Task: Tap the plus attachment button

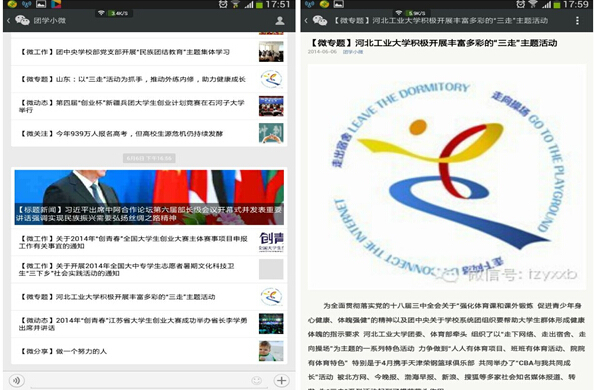Action: point(281,380)
